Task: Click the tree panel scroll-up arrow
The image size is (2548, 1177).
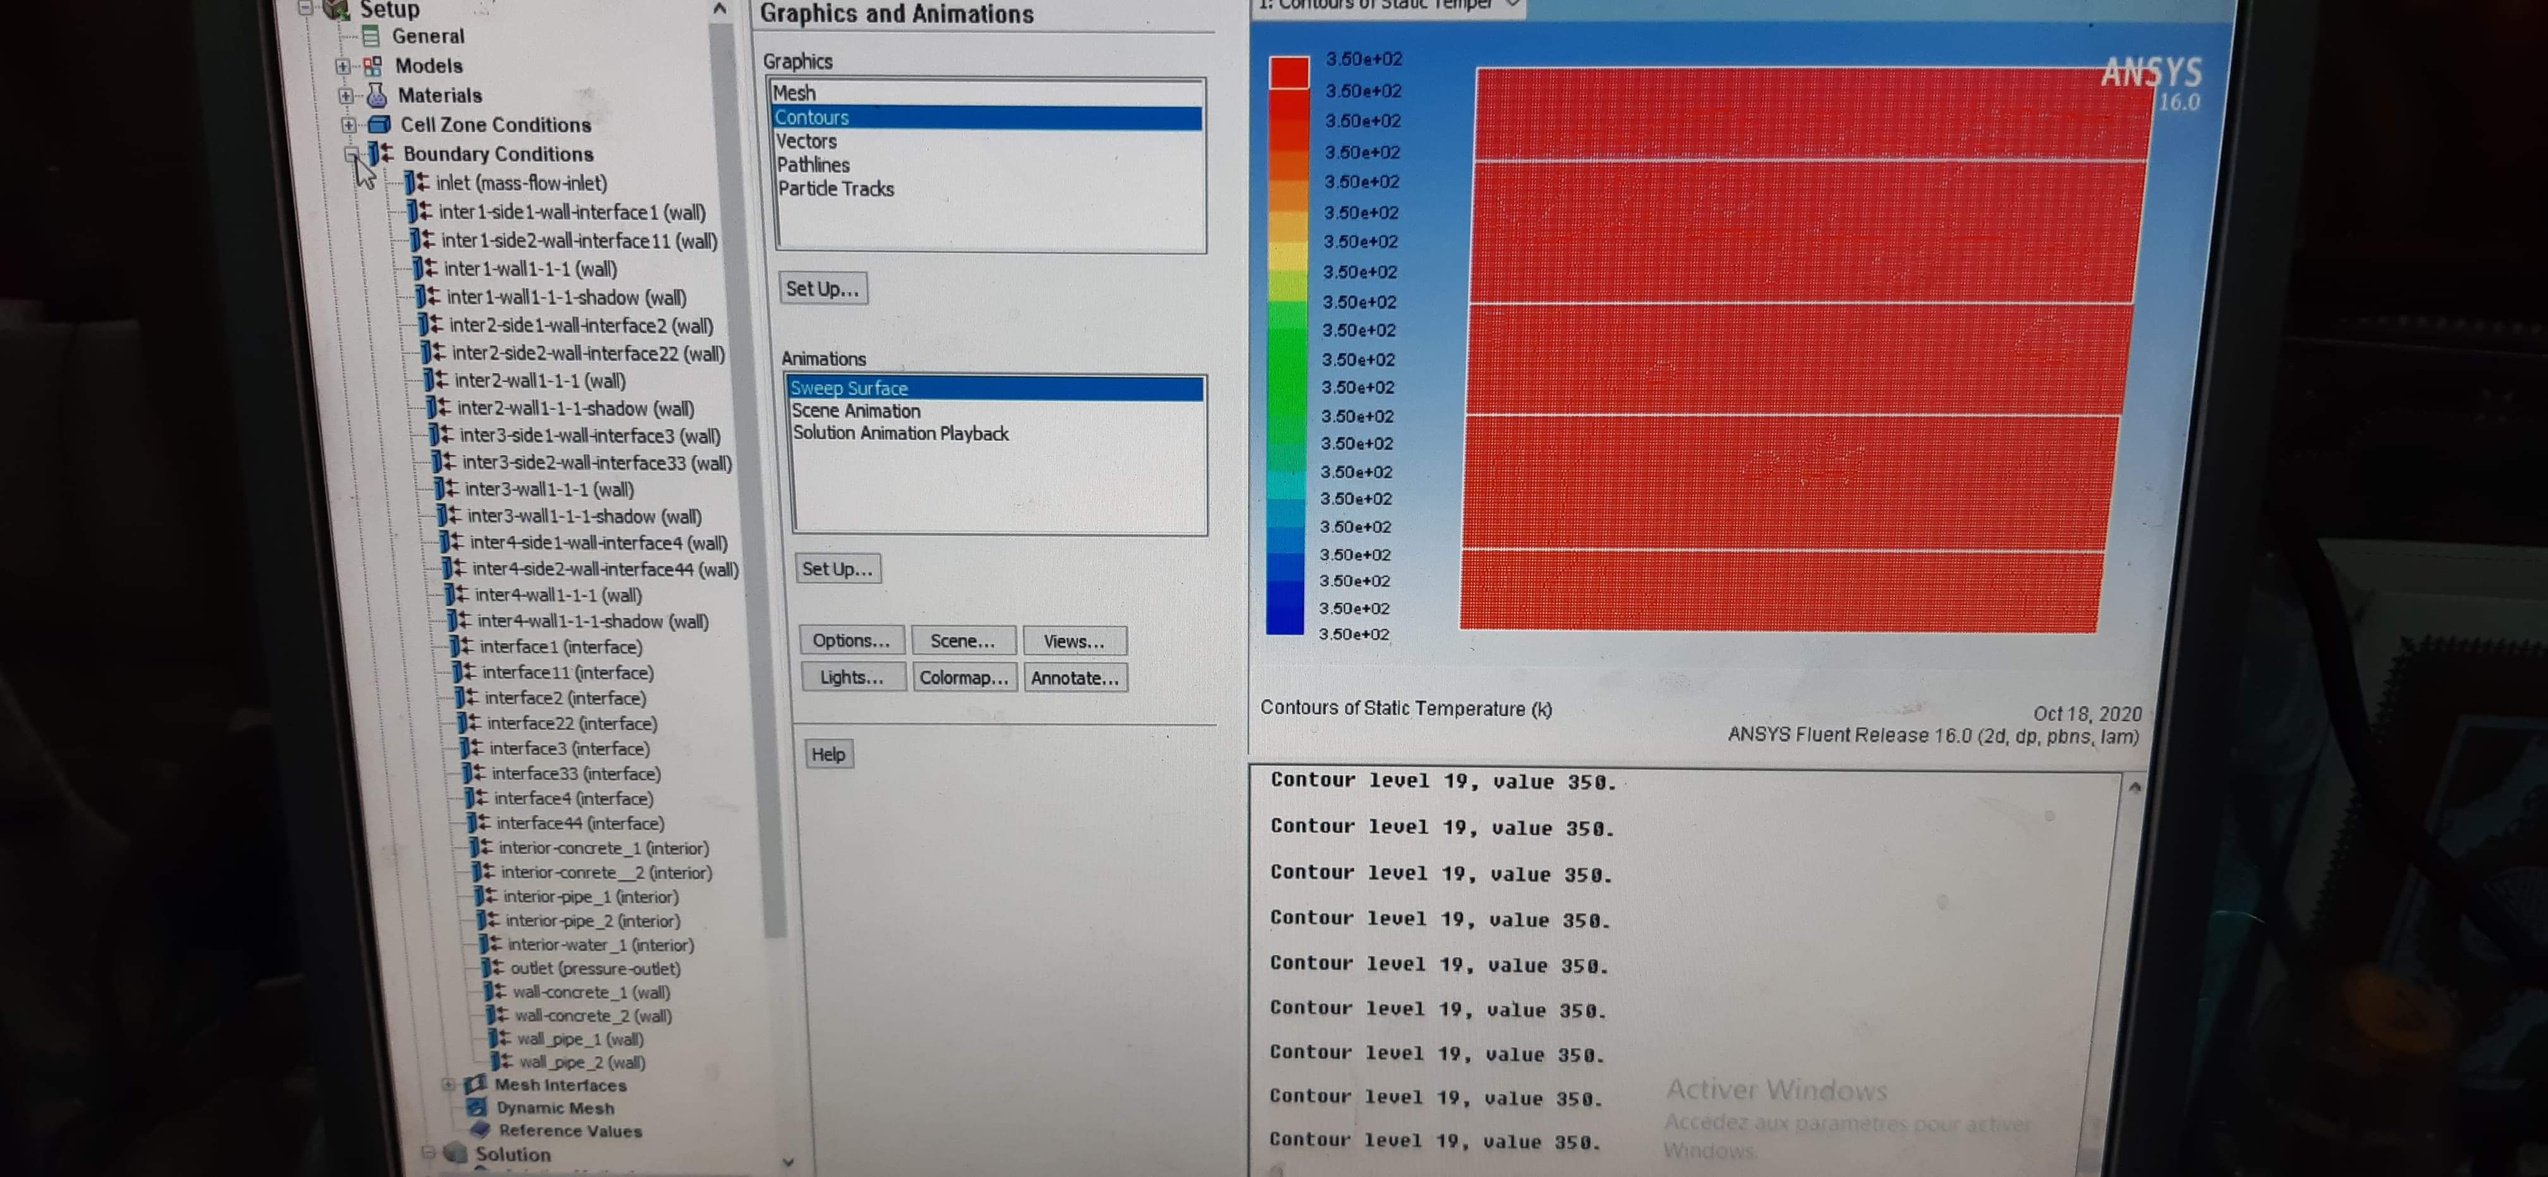Action: pyautogui.click(x=719, y=9)
